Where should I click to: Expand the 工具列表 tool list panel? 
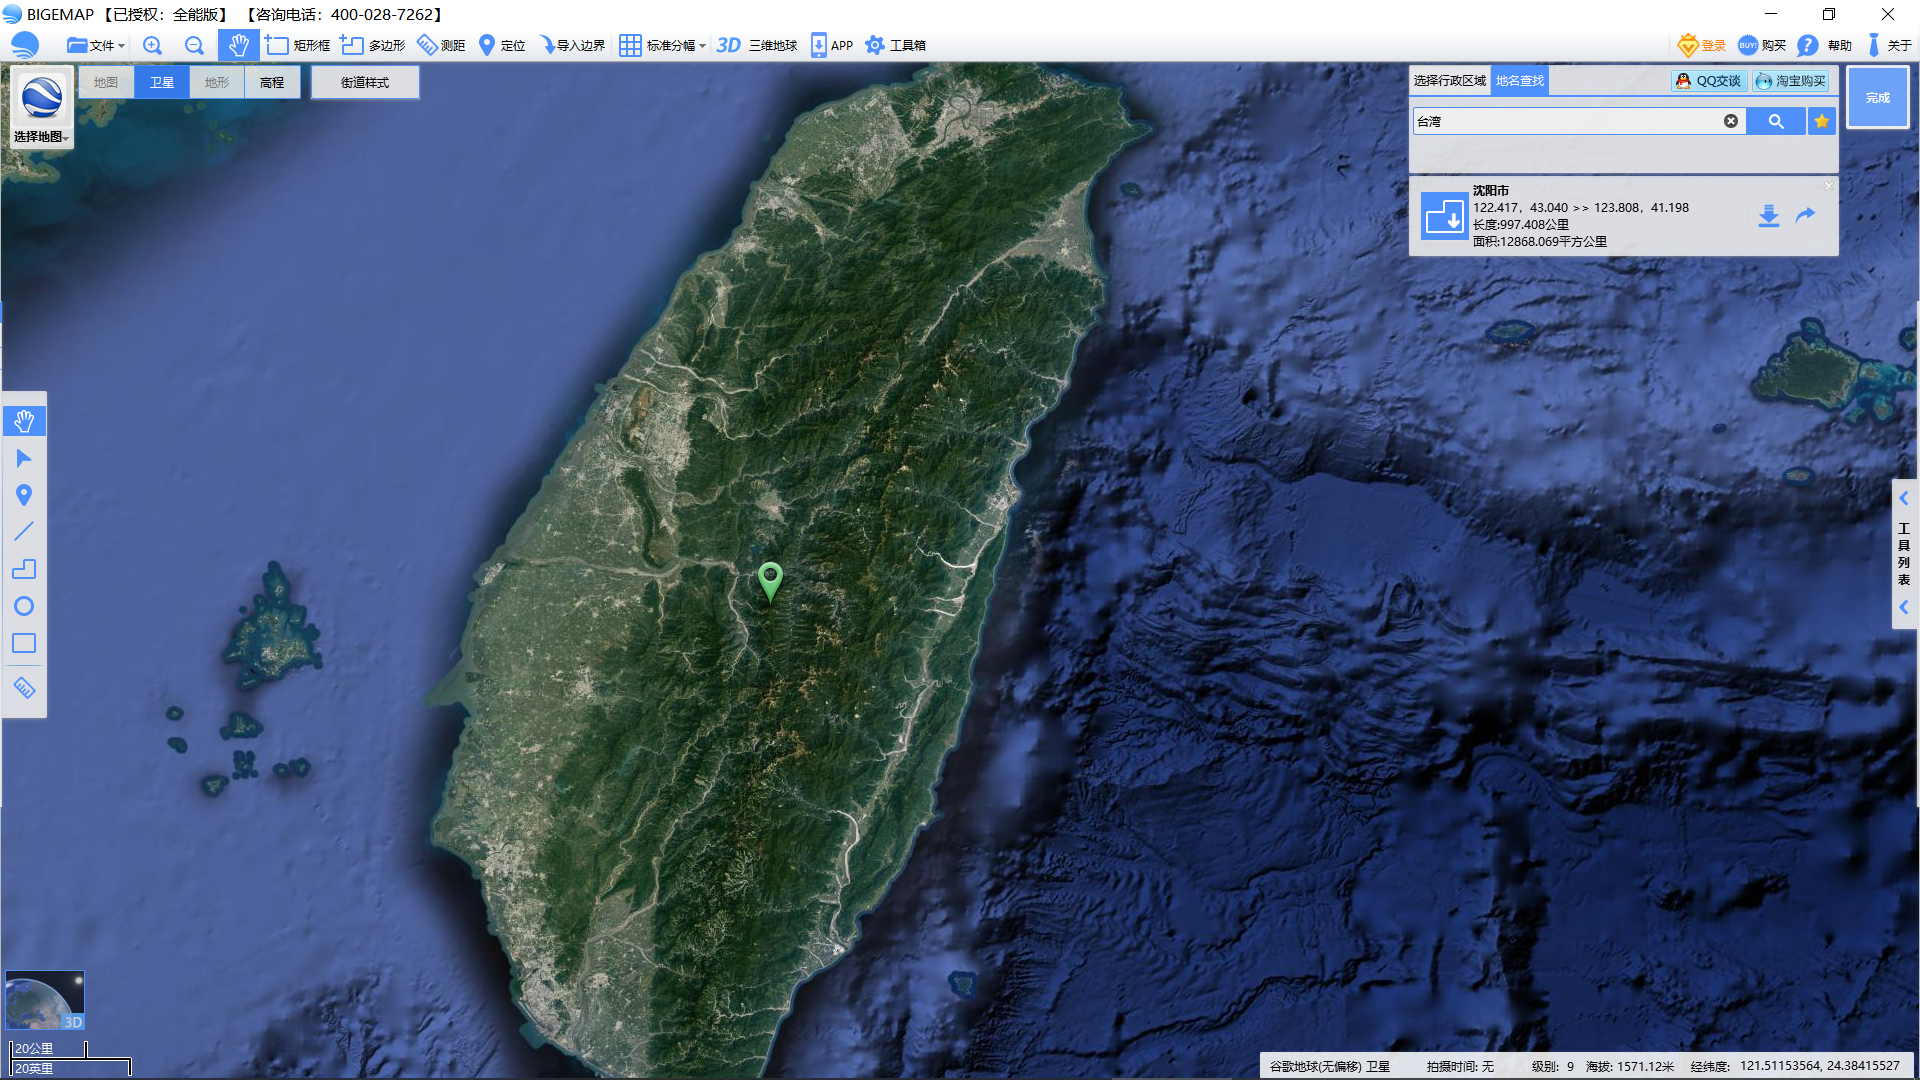pos(1904,553)
